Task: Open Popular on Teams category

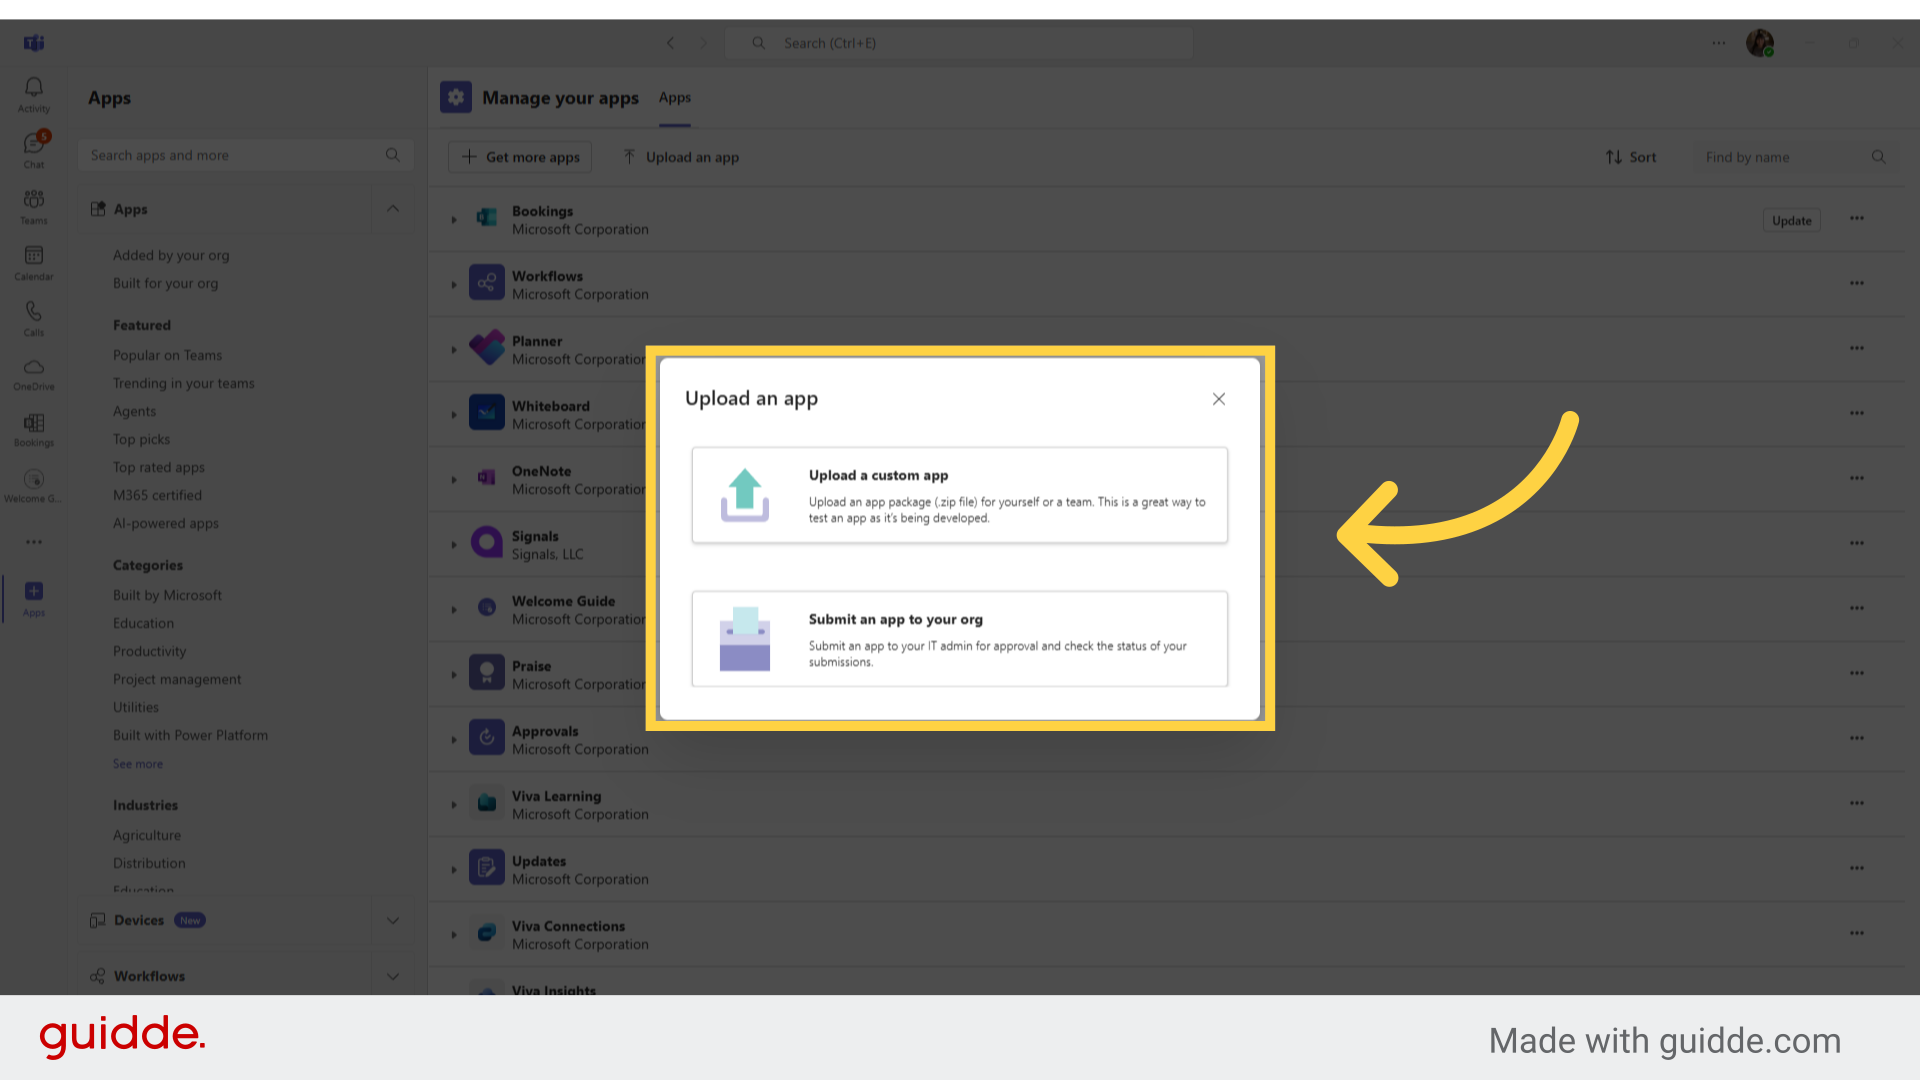Action: [167, 355]
